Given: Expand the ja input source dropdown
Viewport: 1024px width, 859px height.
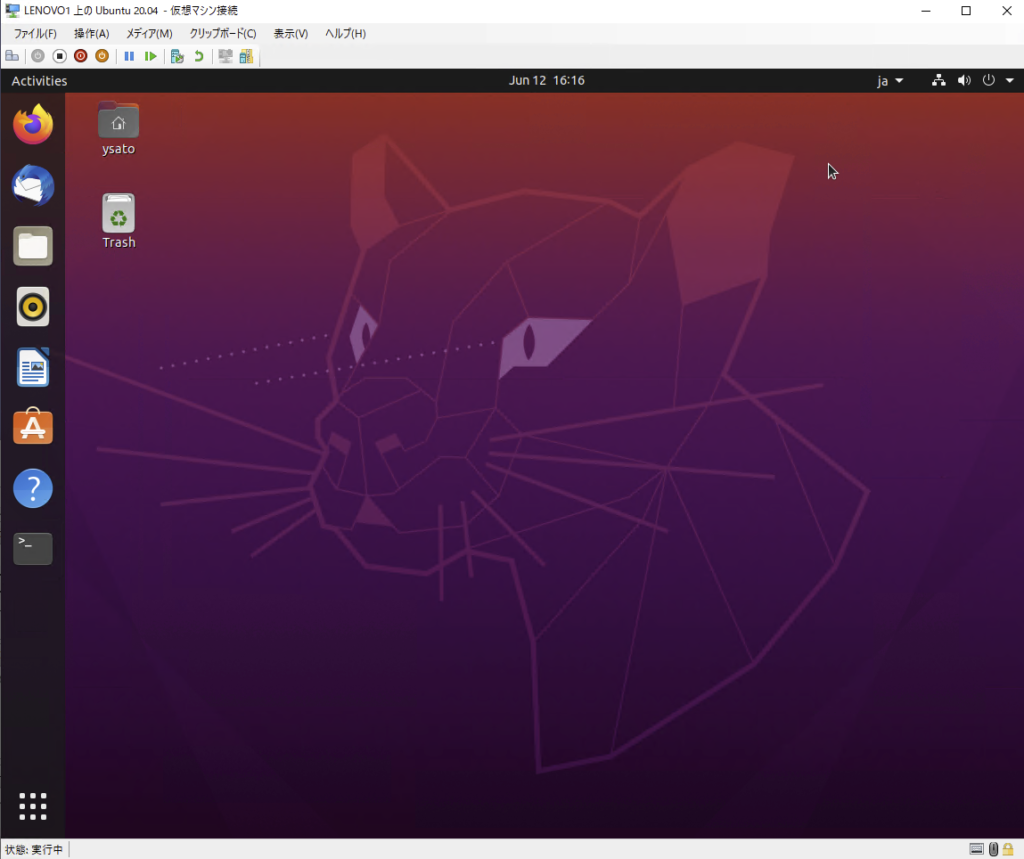Looking at the screenshot, I should pos(890,81).
